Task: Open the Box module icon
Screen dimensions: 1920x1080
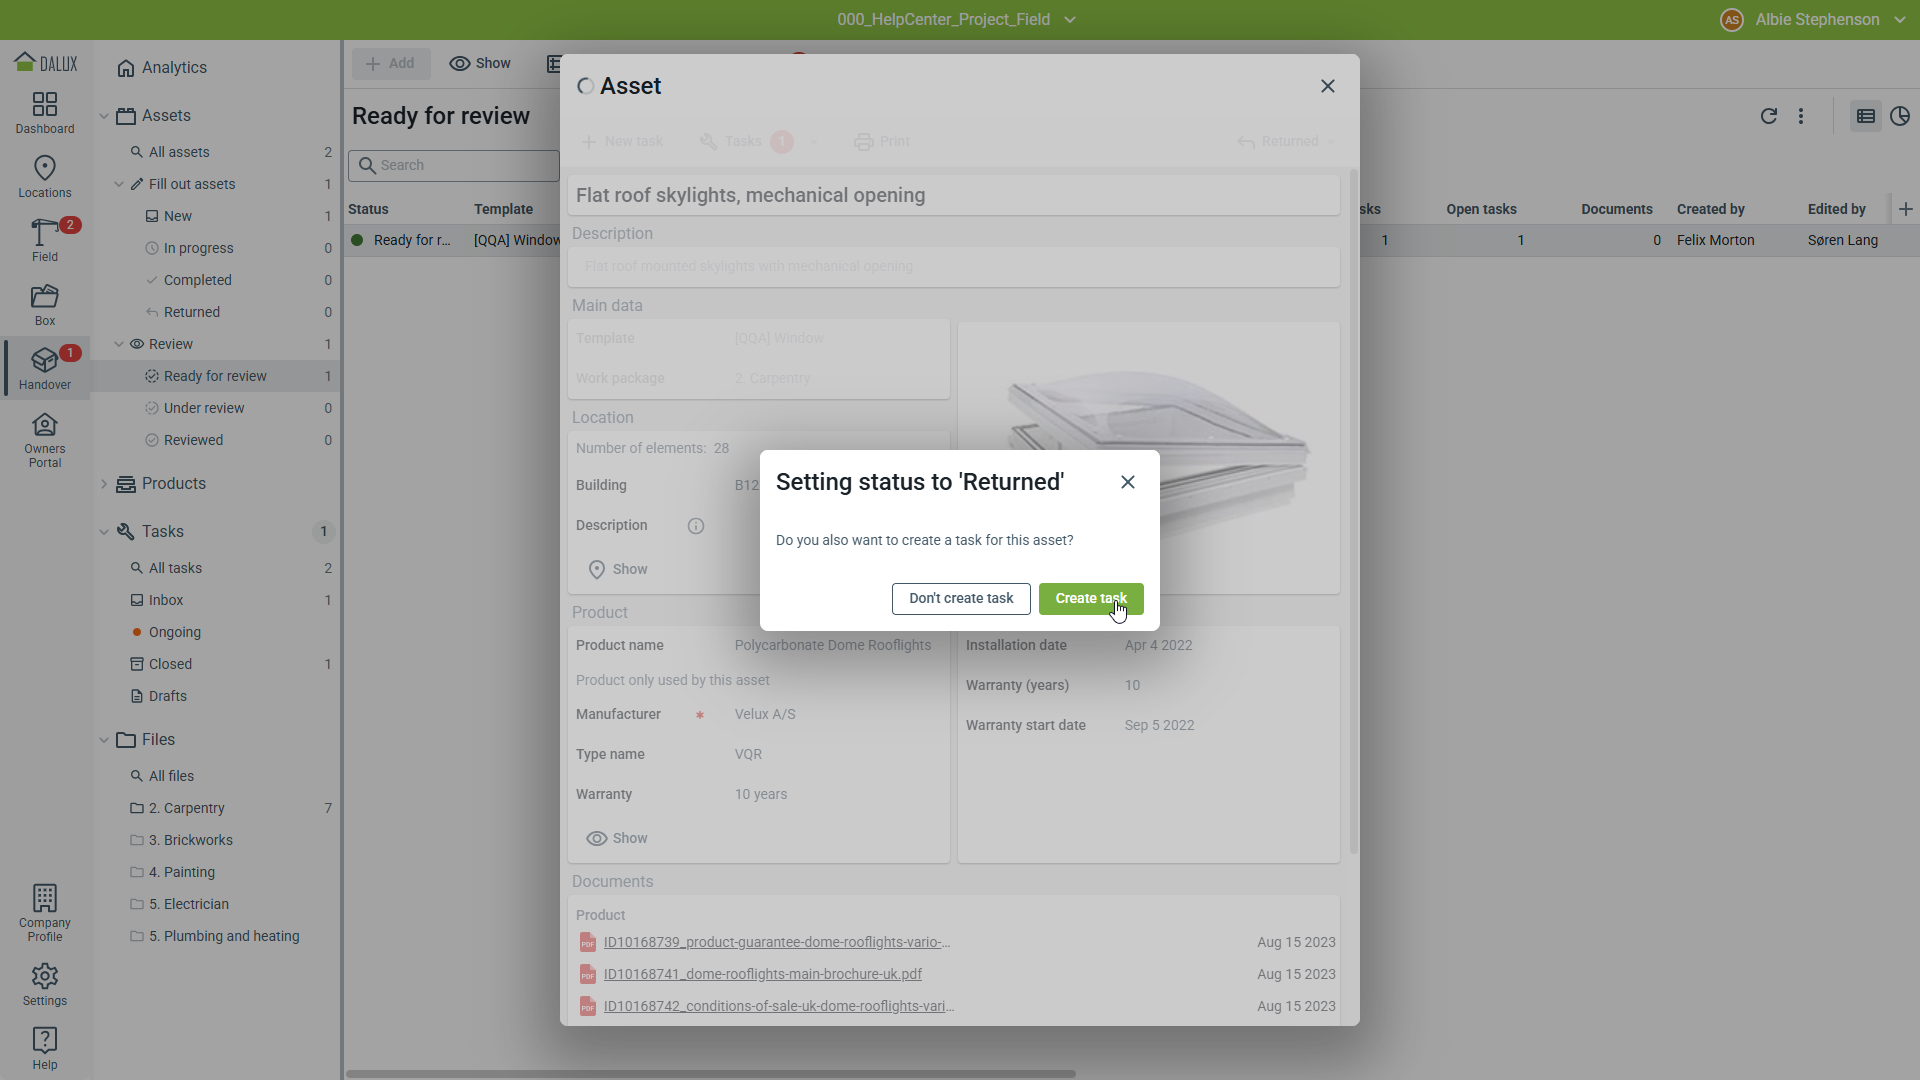Action: click(x=45, y=304)
